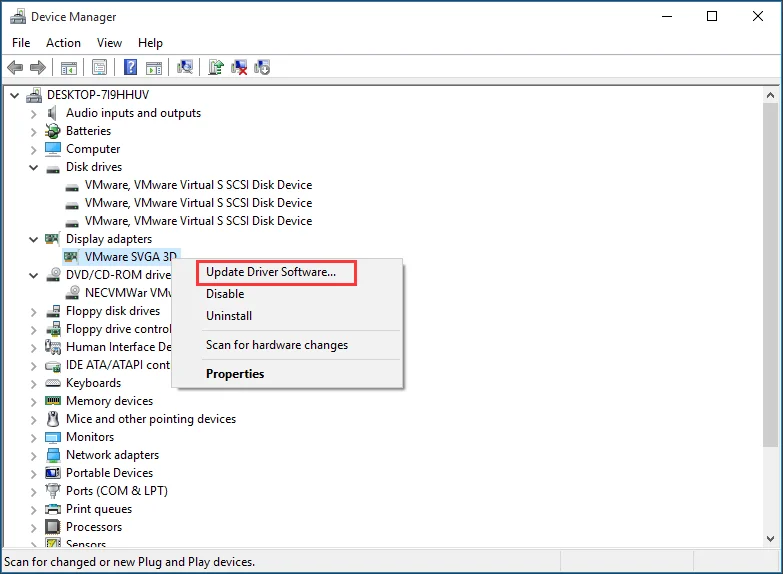Click the Disk drives category icon
Screen dimensions: 783x574
click(x=52, y=169)
